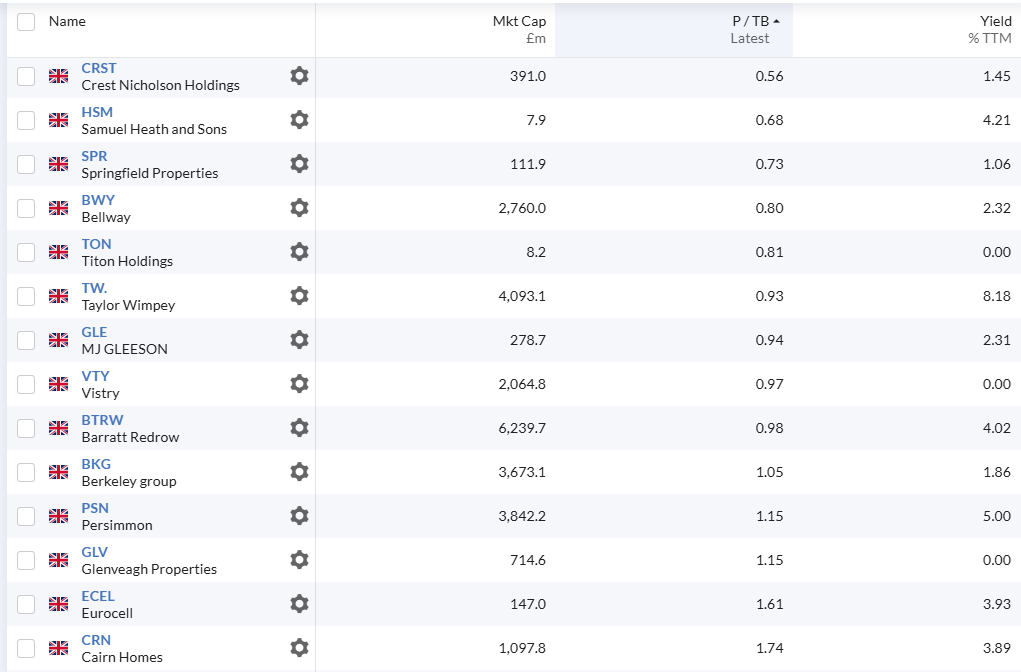Open the gear menu for Titon Holdings
1021x672 pixels.
point(299,252)
